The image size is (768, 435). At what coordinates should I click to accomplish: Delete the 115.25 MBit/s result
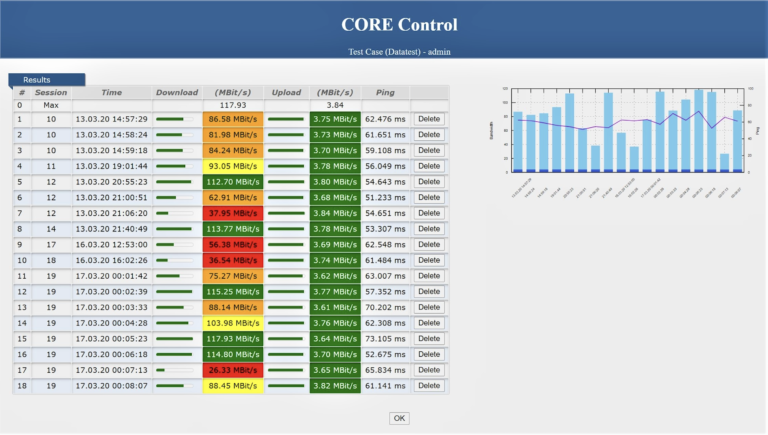point(429,291)
